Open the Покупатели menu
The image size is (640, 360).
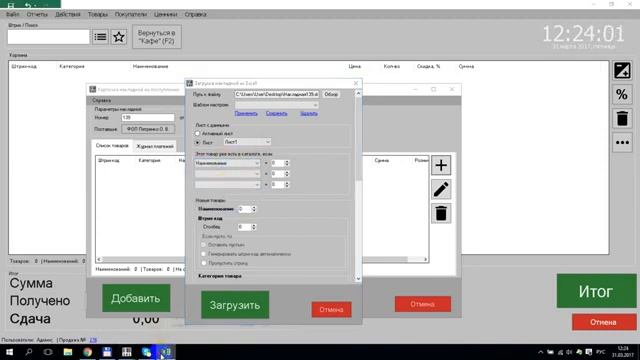[x=131, y=14]
